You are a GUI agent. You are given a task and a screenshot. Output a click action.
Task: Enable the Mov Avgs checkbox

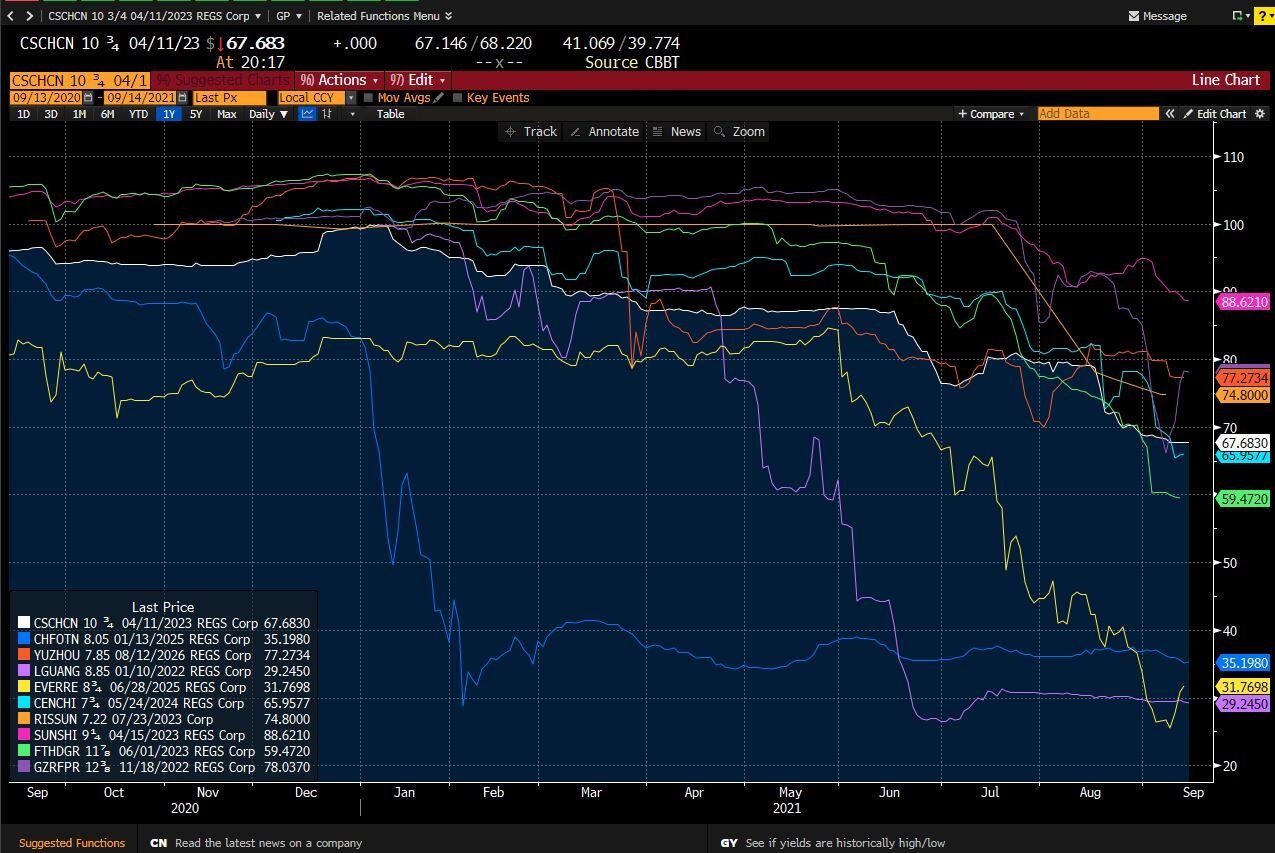tap(369, 98)
